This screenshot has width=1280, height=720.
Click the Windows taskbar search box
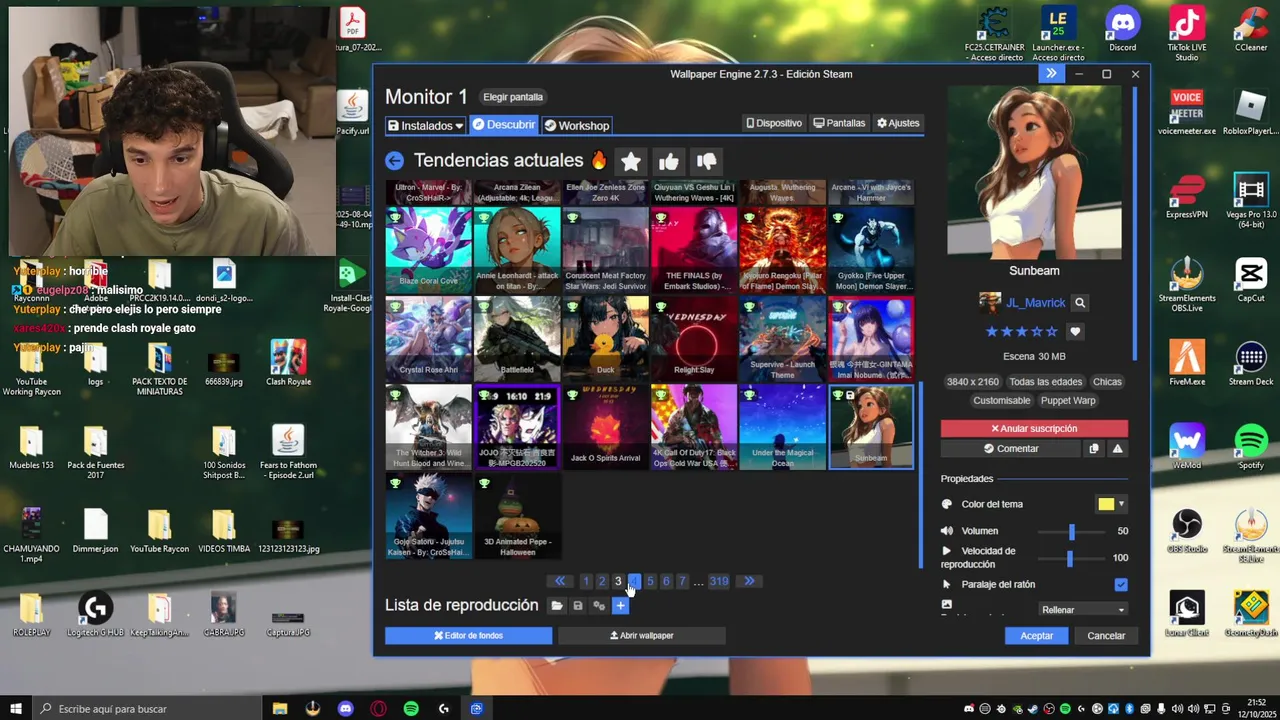tap(148, 709)
